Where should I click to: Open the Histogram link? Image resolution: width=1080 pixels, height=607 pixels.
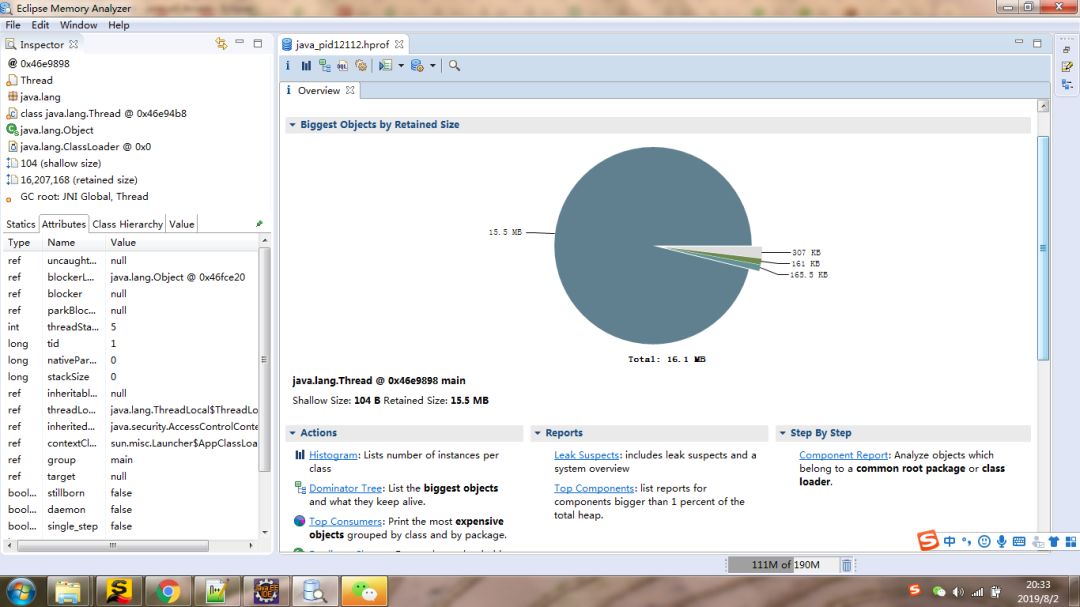(x=333, y=455)
